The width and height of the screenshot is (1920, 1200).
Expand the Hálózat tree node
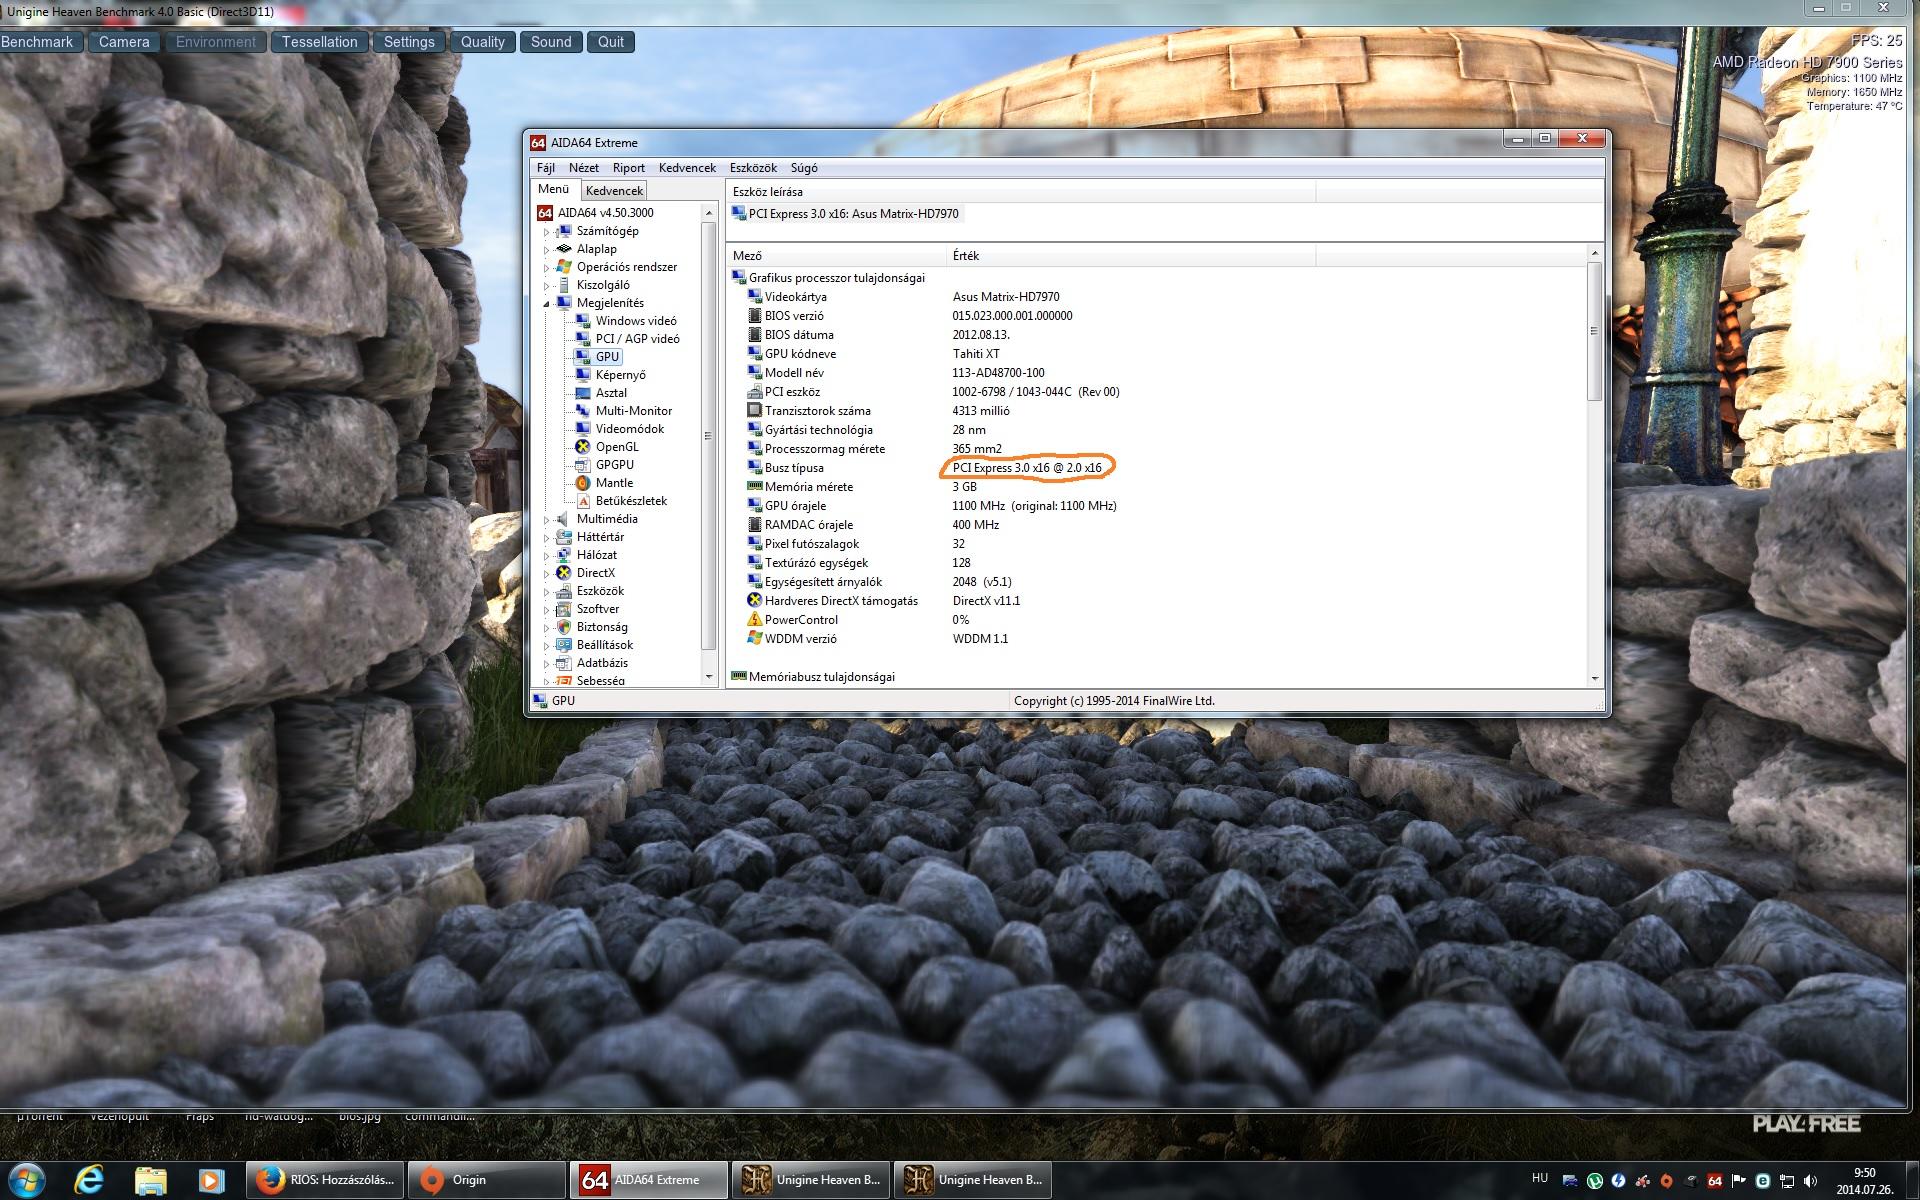click(x=546, y=556)
